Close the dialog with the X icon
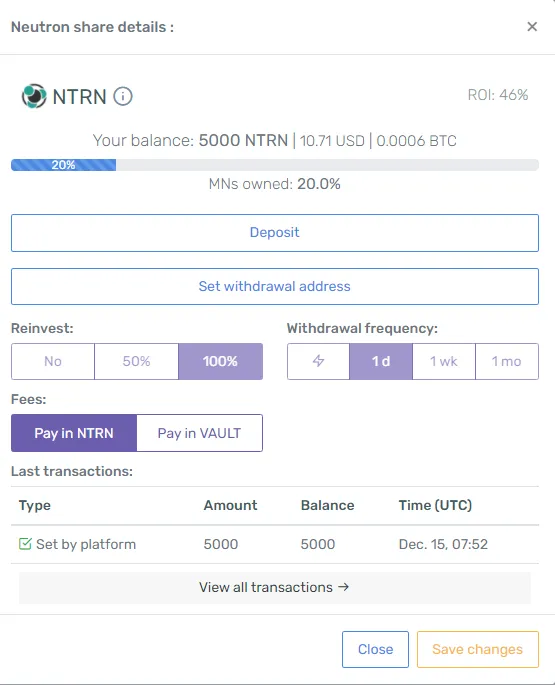 (x=532, y=27)
